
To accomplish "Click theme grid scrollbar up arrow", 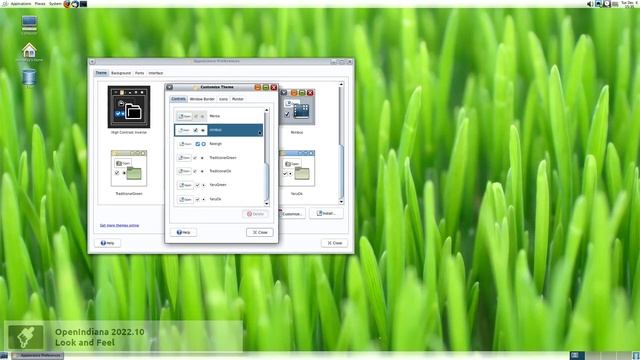I will coord(341,84).
